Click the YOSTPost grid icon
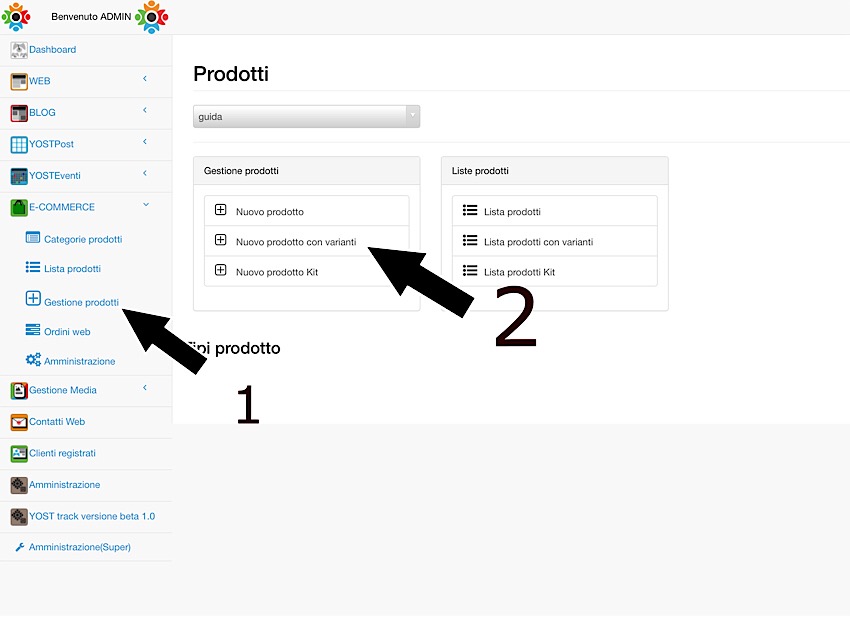 (18, 145)
